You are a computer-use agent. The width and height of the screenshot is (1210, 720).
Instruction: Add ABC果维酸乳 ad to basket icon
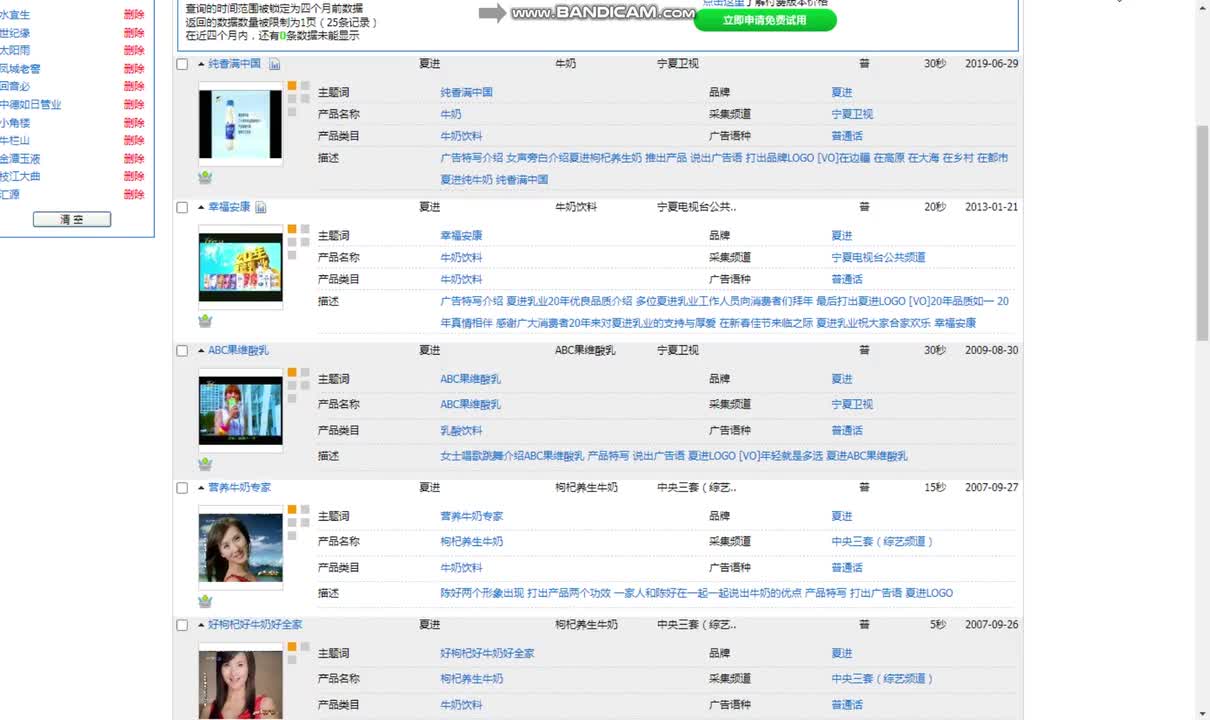(x=205, y=463)
